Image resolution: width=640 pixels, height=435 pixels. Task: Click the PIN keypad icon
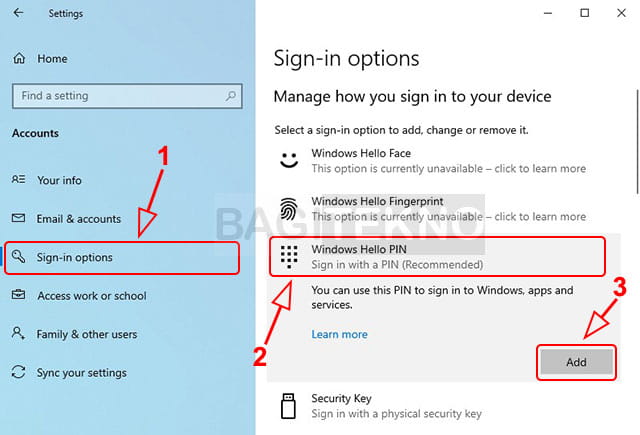point(289,257)
